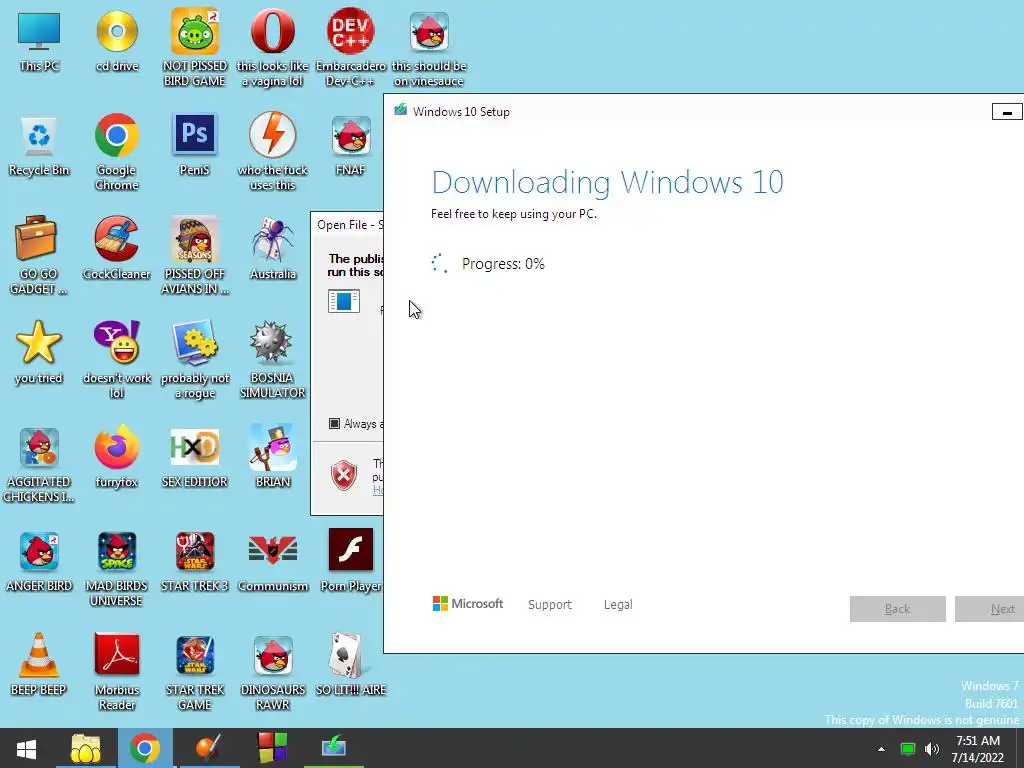Open the paint taskbar icon
This screenshot has height=768, width=1024.
(x=209, y=748)
